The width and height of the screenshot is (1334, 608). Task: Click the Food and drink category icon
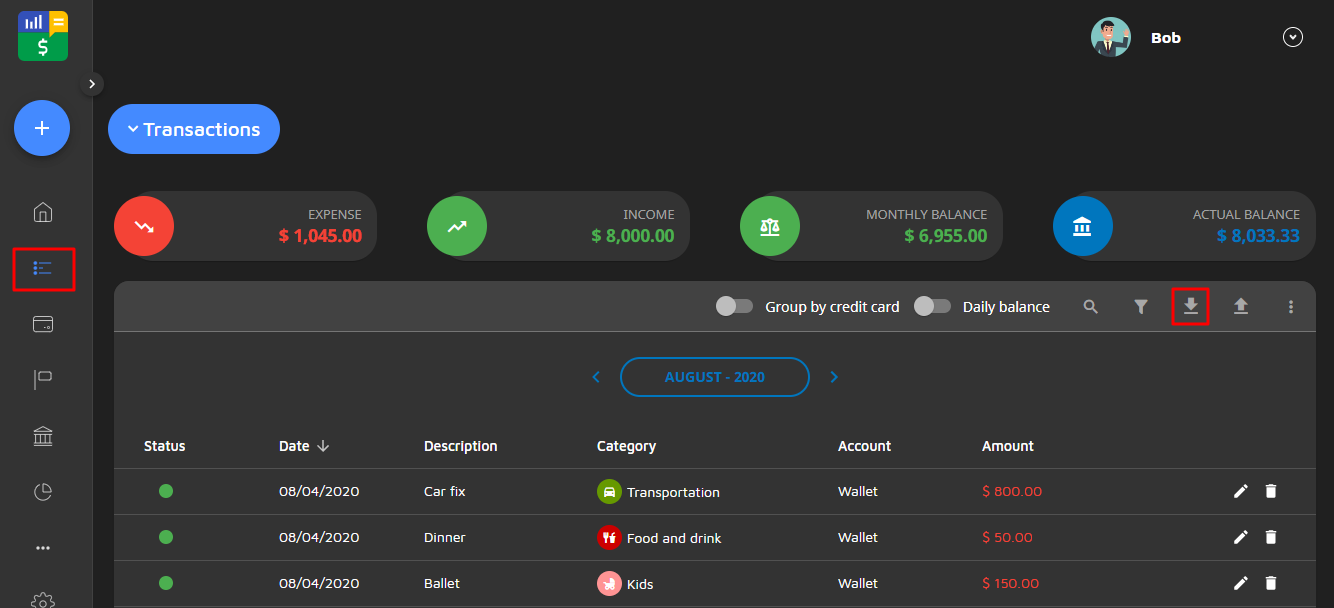pyautogui.click(x=609, y=538)
